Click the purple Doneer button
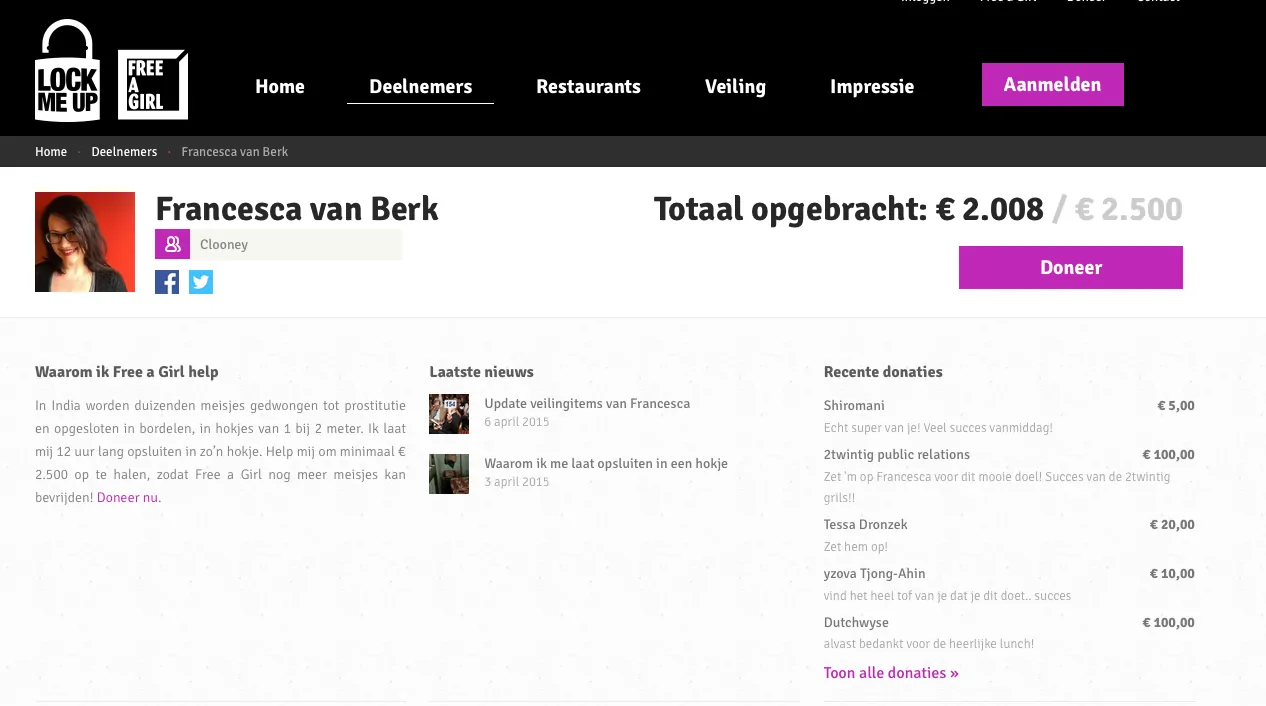This screenshot has width=1266, height=706. [1070, 268]
